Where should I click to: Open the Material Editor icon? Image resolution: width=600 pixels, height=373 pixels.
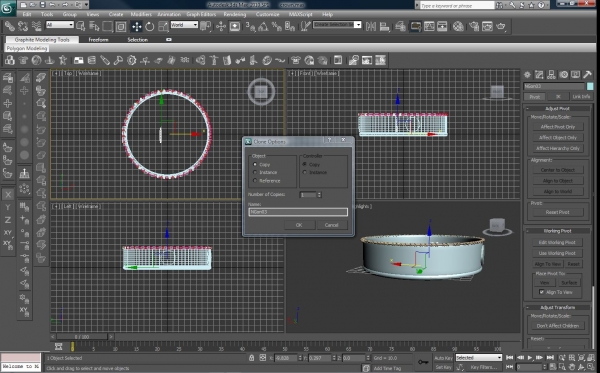tap(458, 26)
